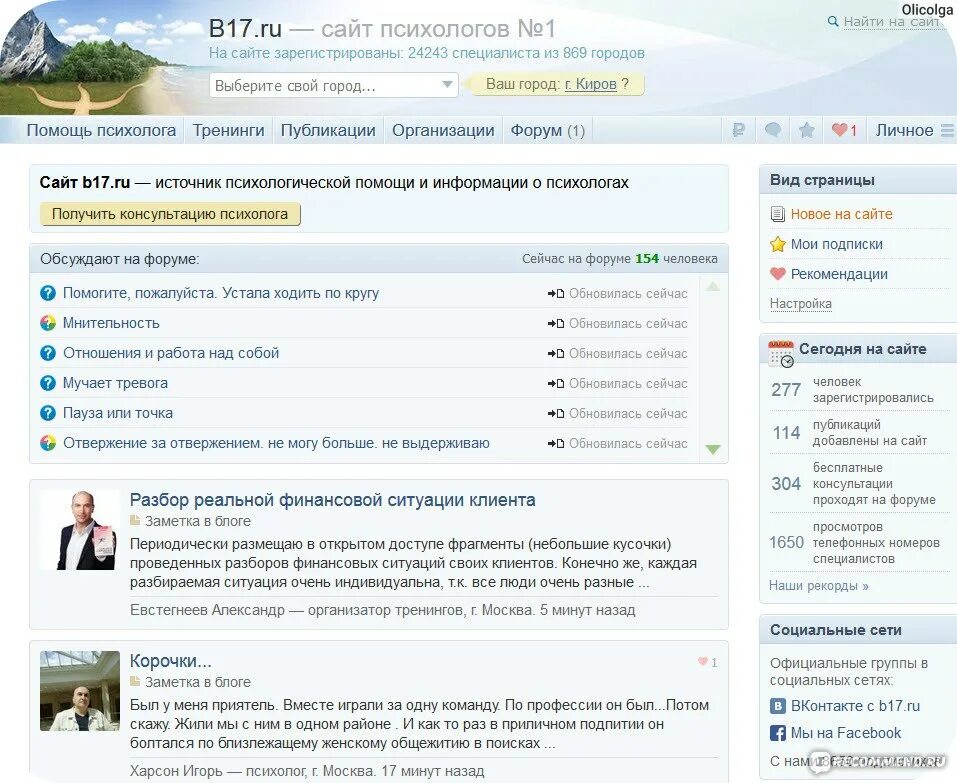Click question icon beside Отношения и работа над собой
Viewport: 957px width, 783px height.
click(48, 353)
